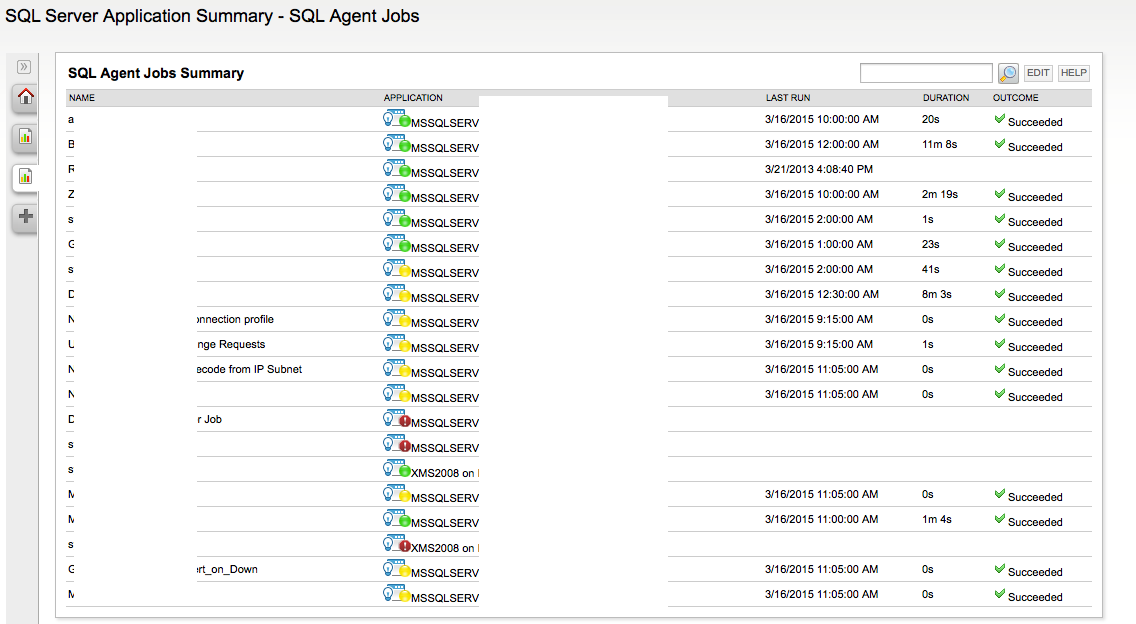Collapse the sidebar using the double-chevron button

[23, 67]
